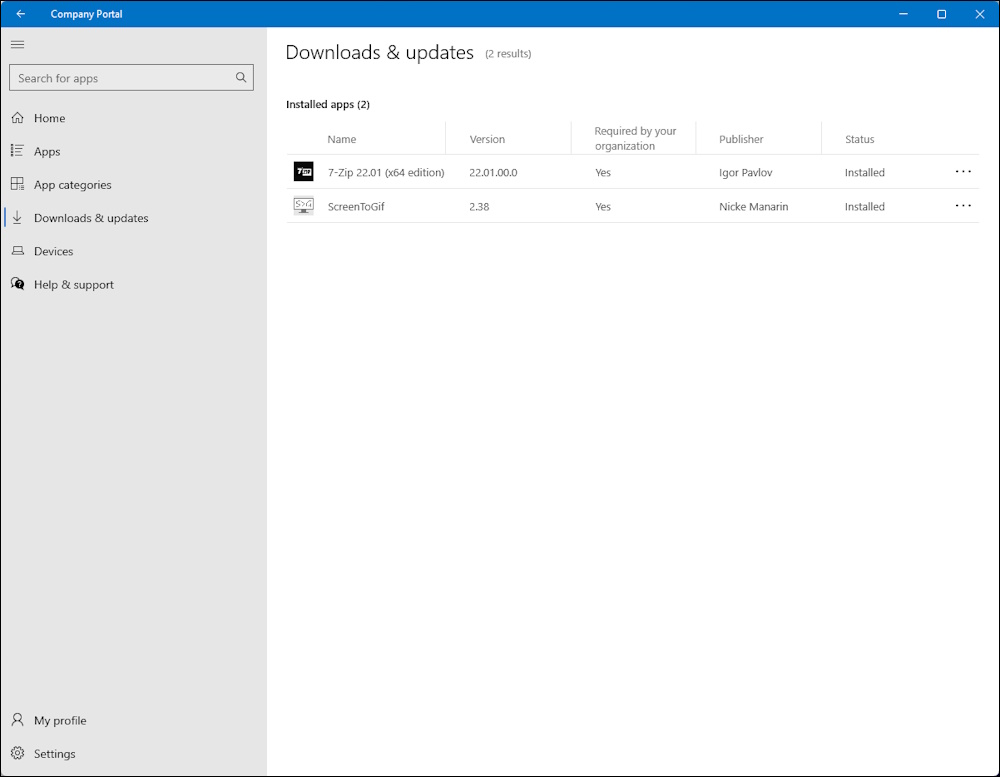Go to Home in sidebar
This screenshot has height=777, width=1000.
coord(134,118)
